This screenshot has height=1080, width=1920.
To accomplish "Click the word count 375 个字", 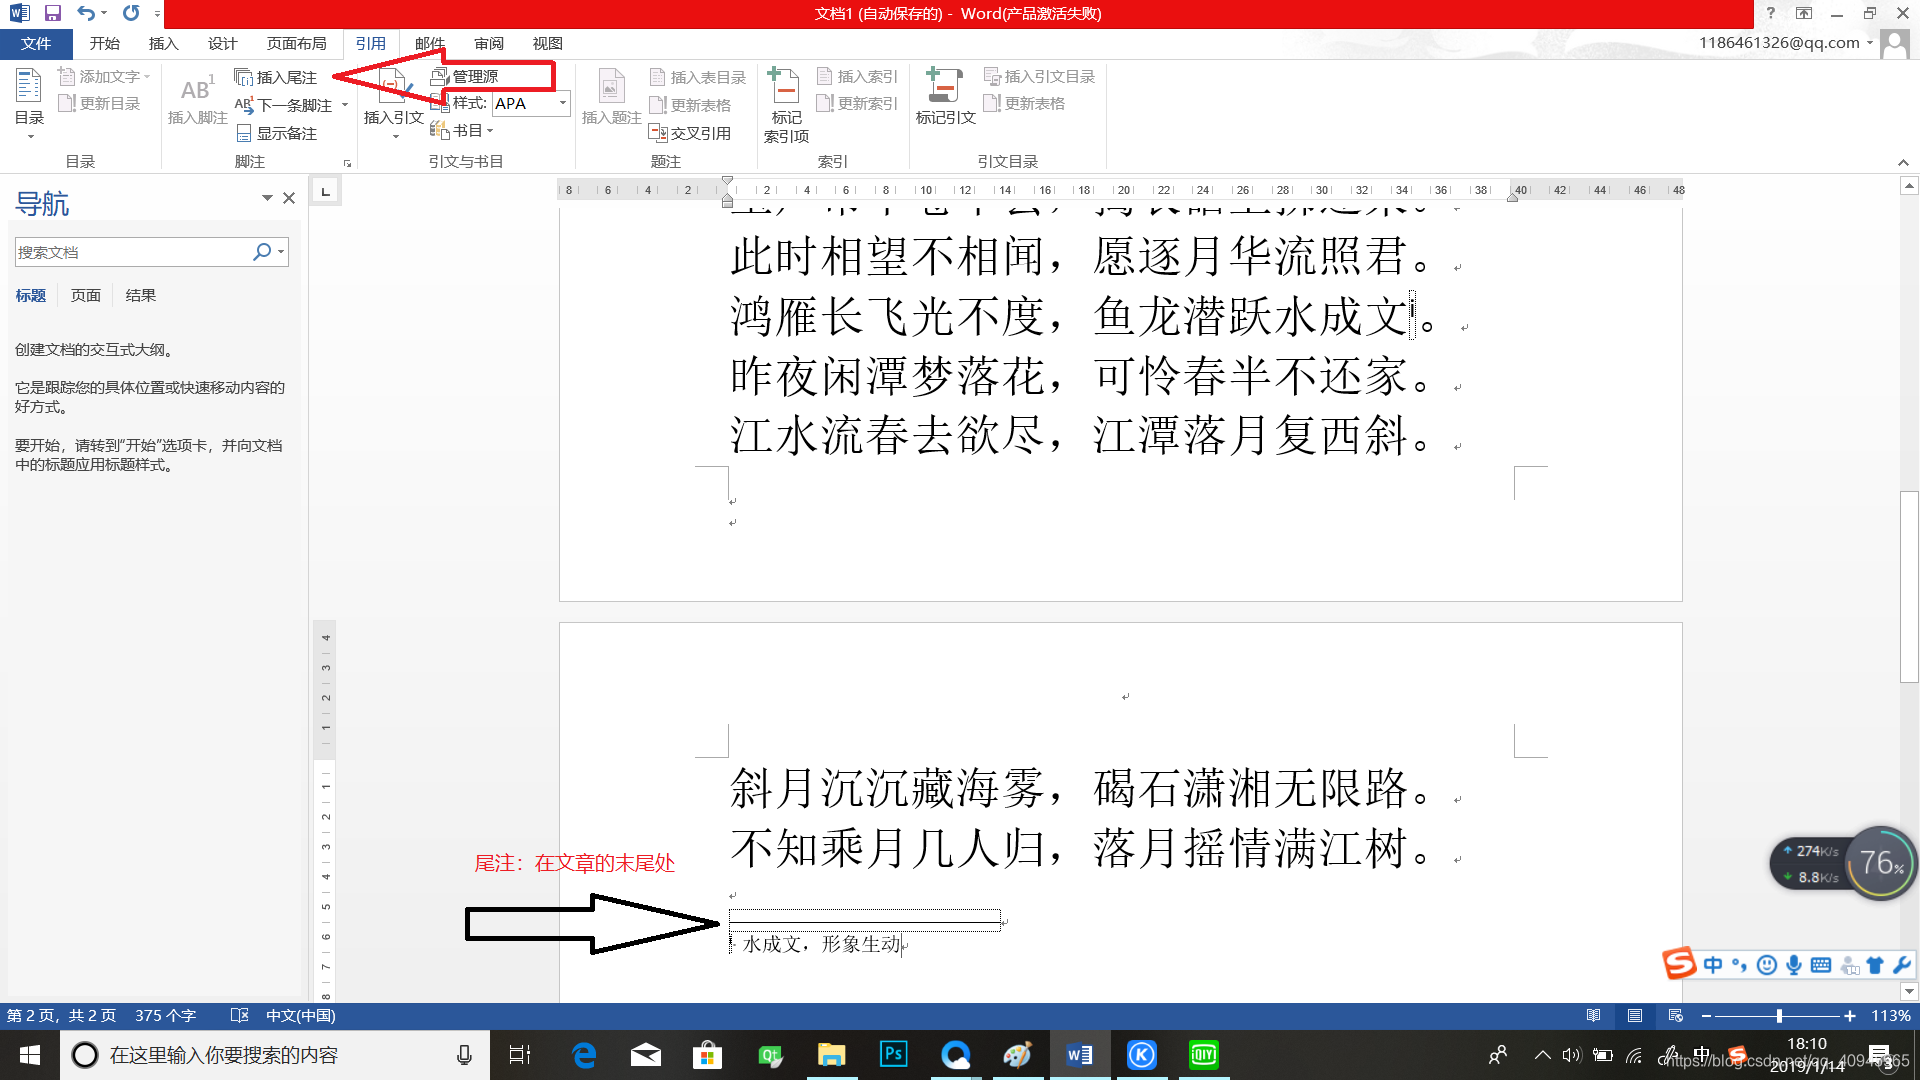I will 166,1015.
